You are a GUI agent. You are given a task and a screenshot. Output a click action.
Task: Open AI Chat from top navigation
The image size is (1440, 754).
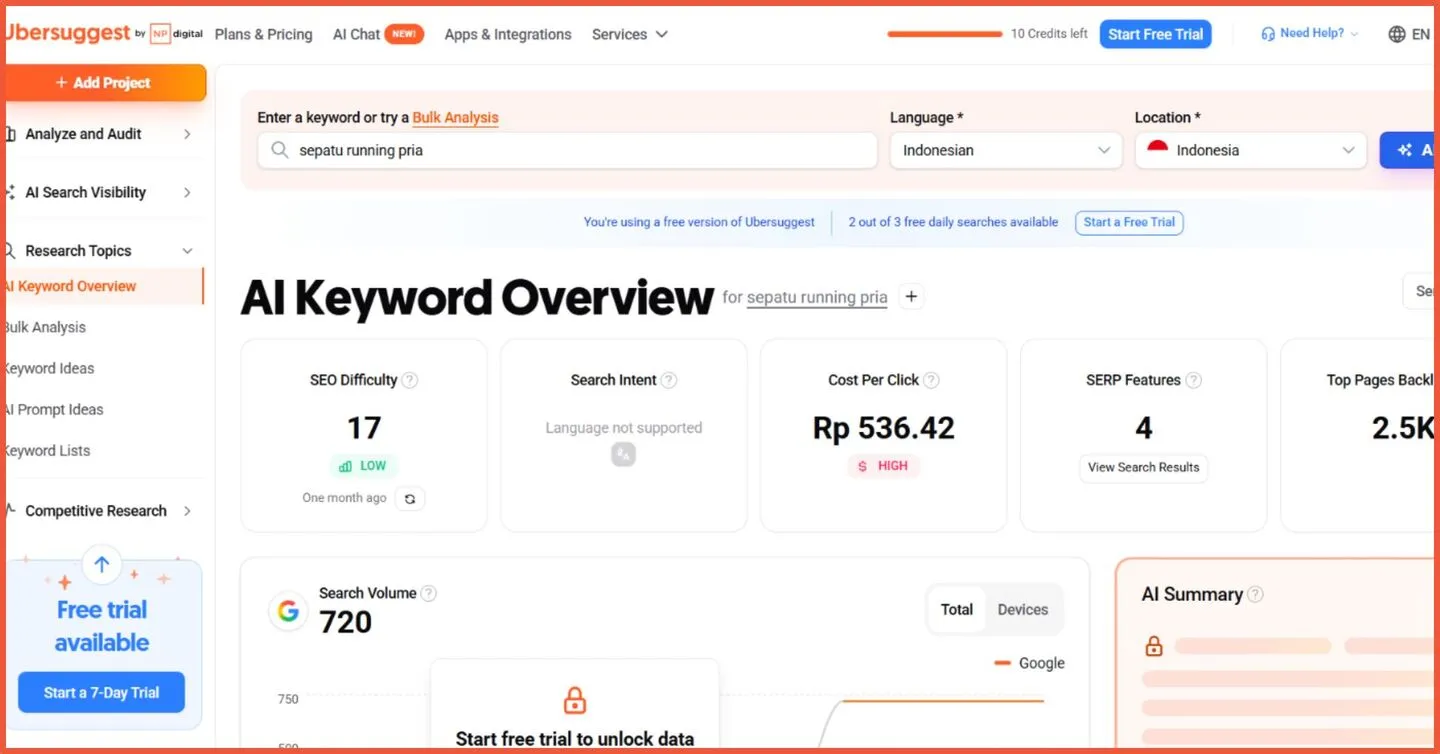point(378,34)
